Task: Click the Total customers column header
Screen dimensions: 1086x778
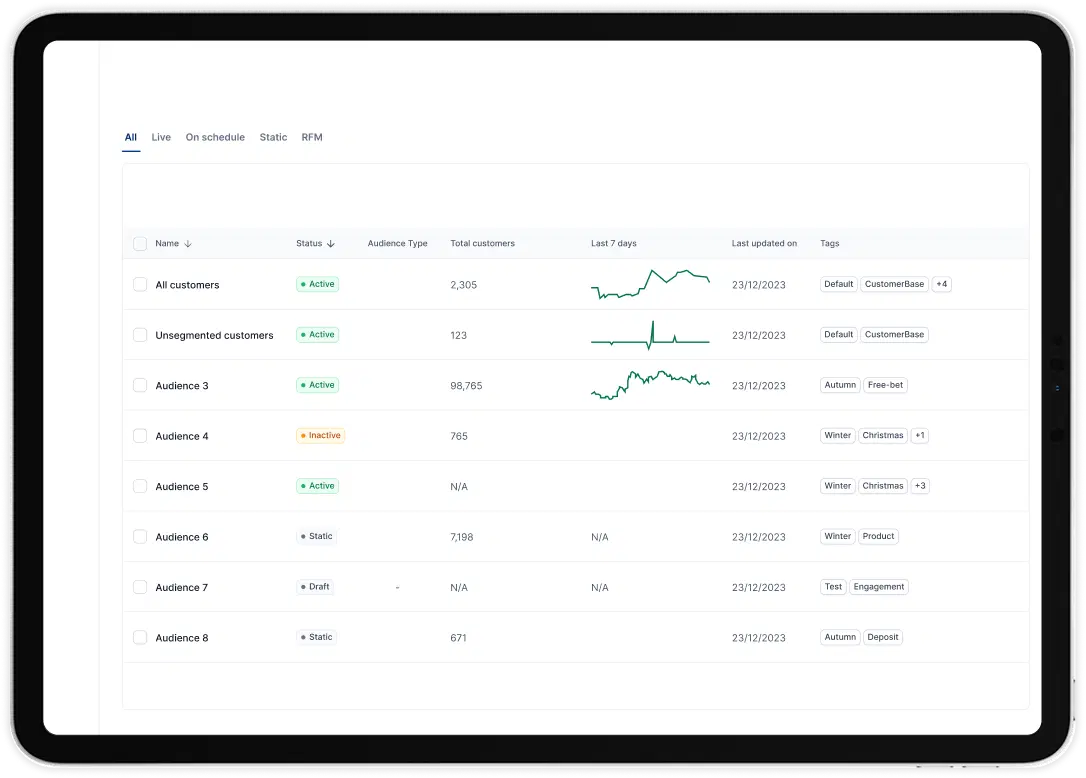Action: tap(483, 244)
